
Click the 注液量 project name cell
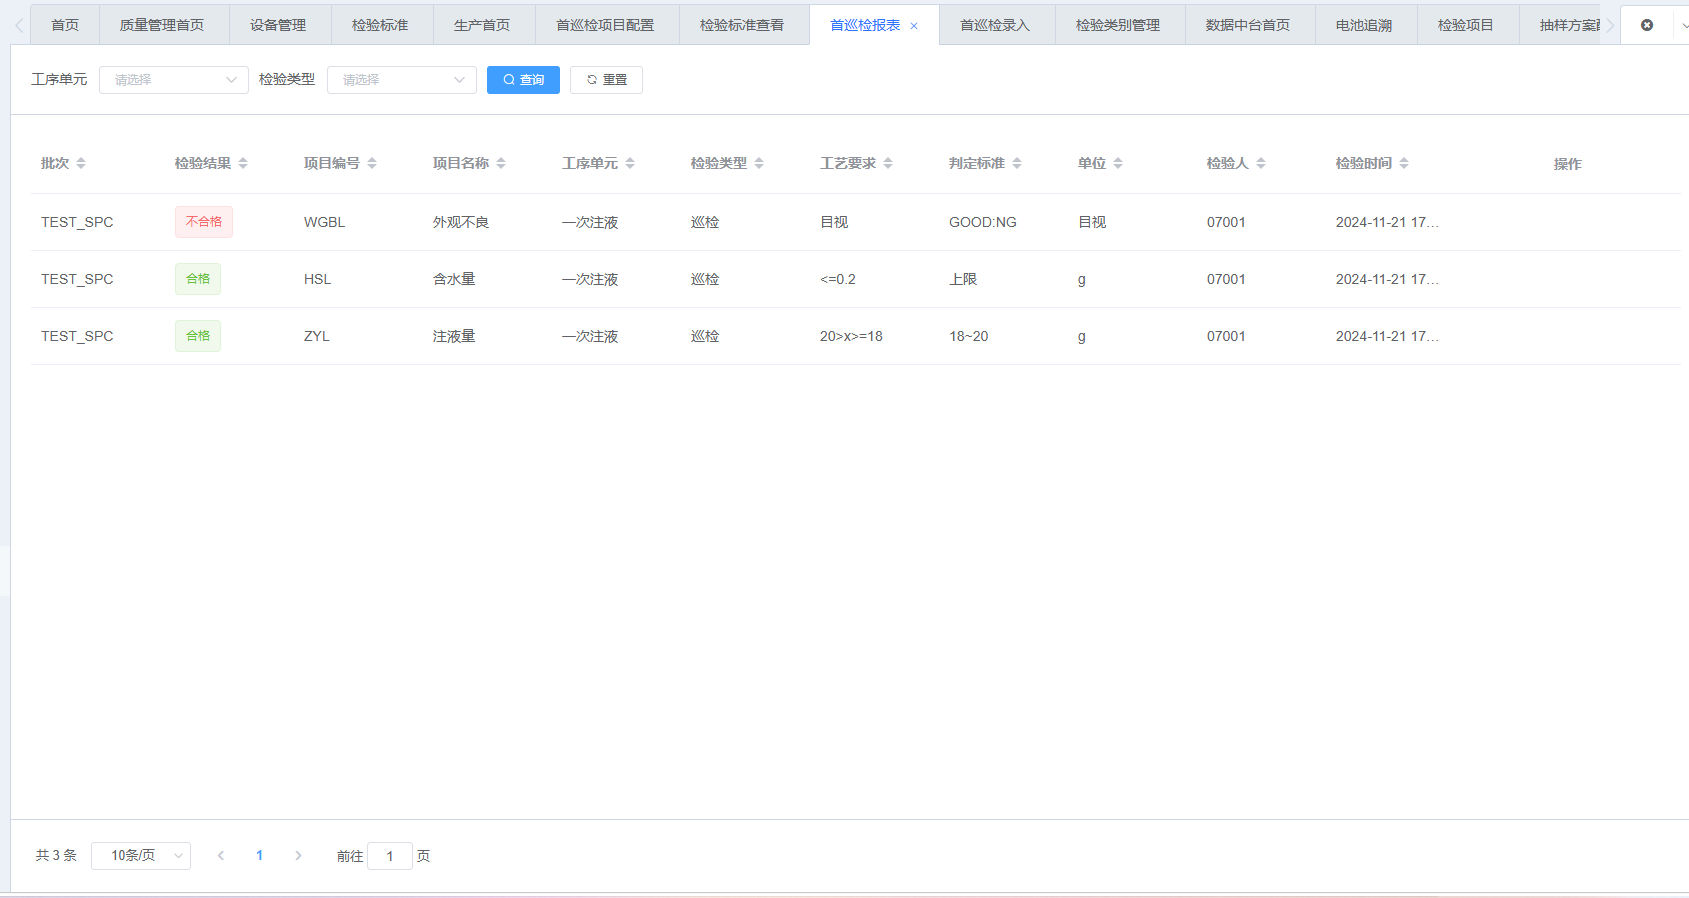454,336
